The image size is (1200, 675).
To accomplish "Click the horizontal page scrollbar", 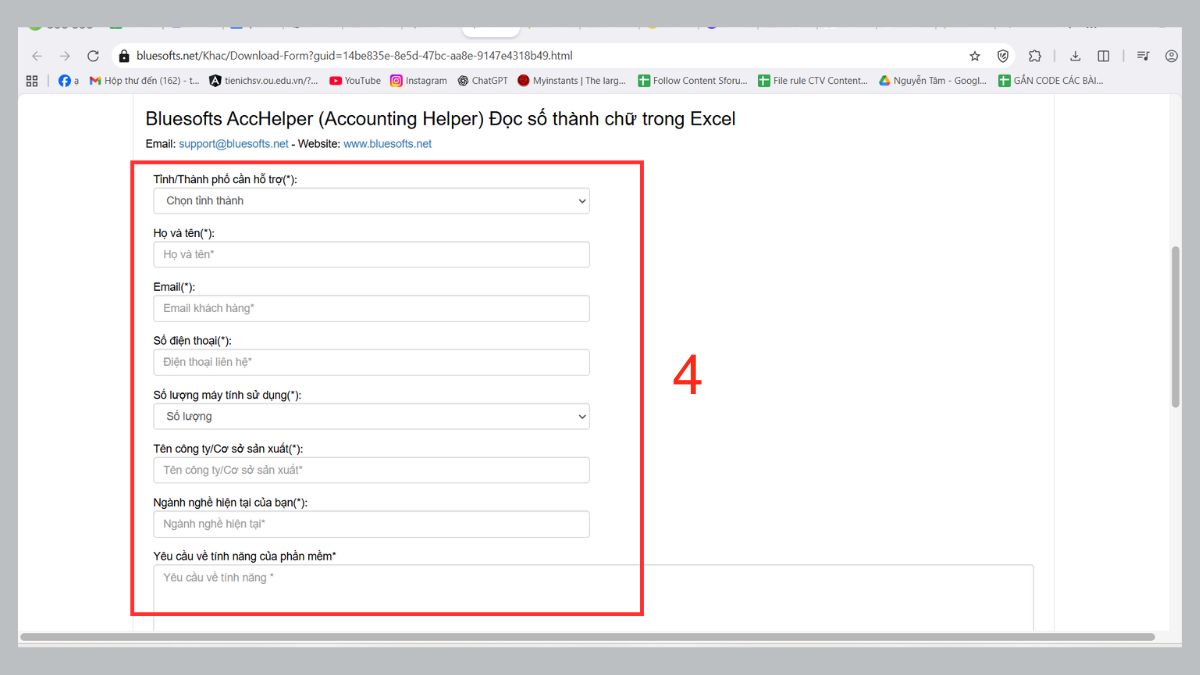I will 587,637.
